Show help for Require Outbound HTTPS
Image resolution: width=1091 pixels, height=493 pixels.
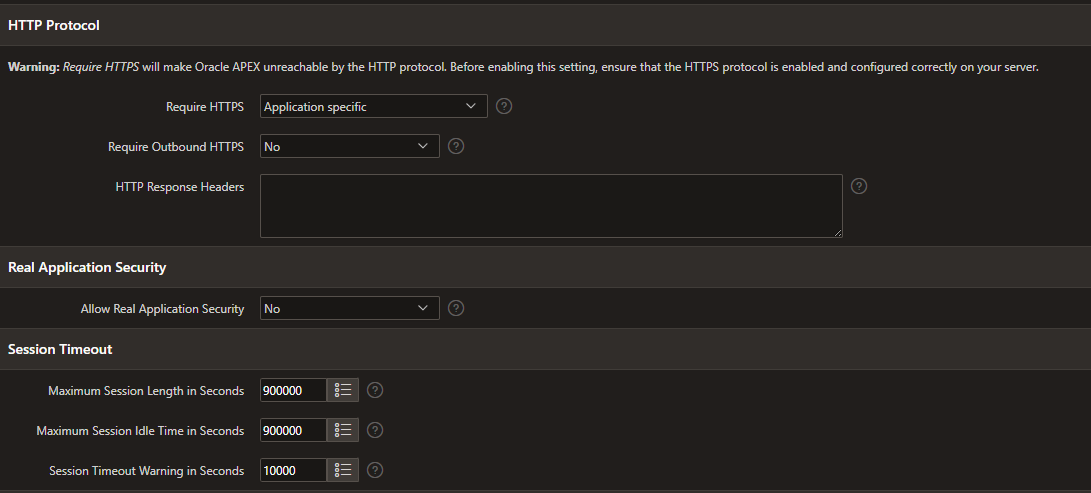tap(456, 146)
